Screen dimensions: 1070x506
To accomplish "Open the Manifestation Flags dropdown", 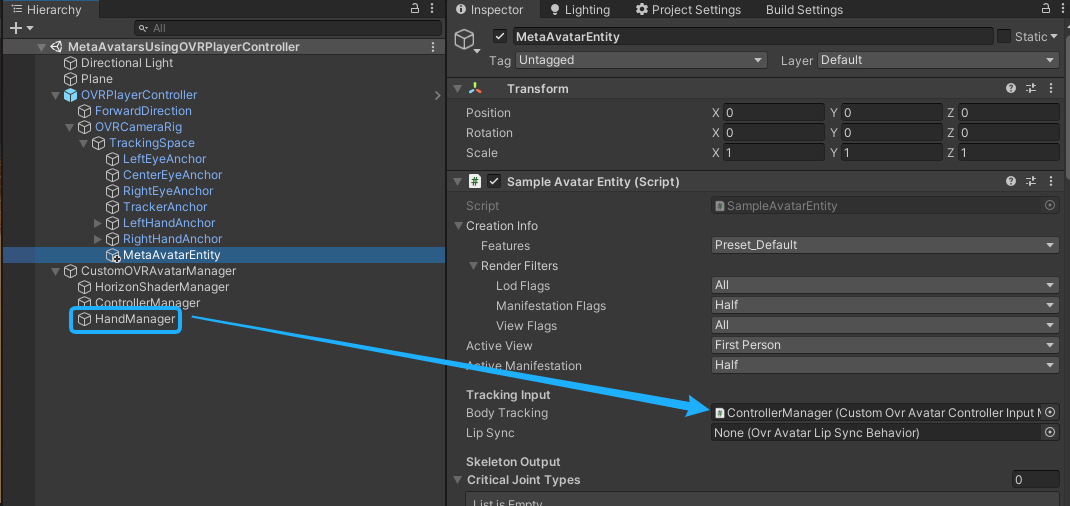I will pyautogui.click(x=885, y=305).
